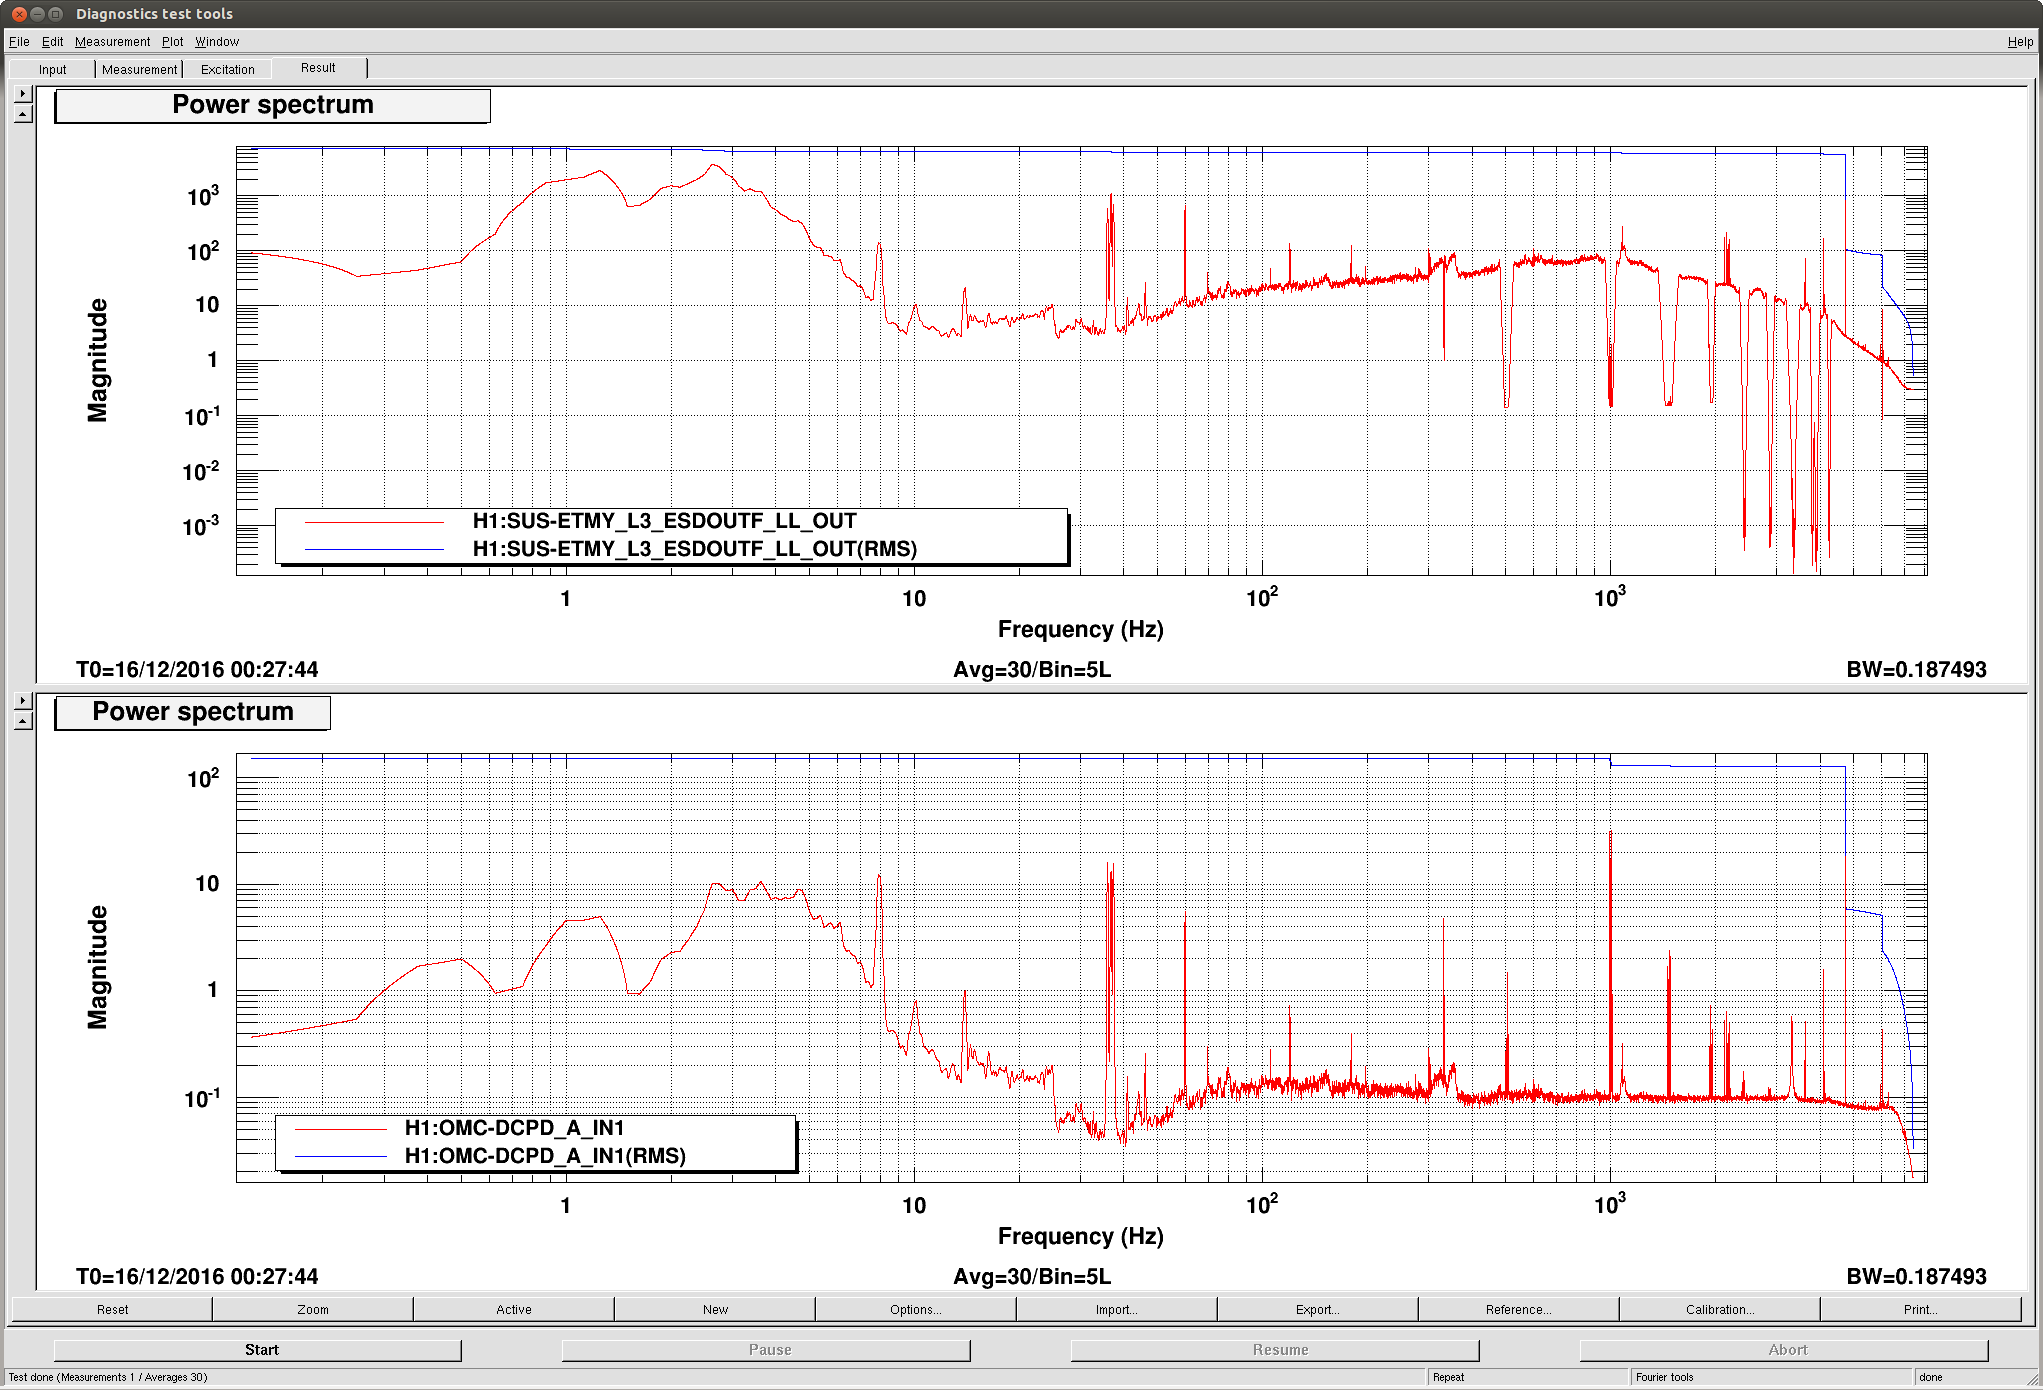
Task: Open the File menu
Action: click(x=19, y=42)
